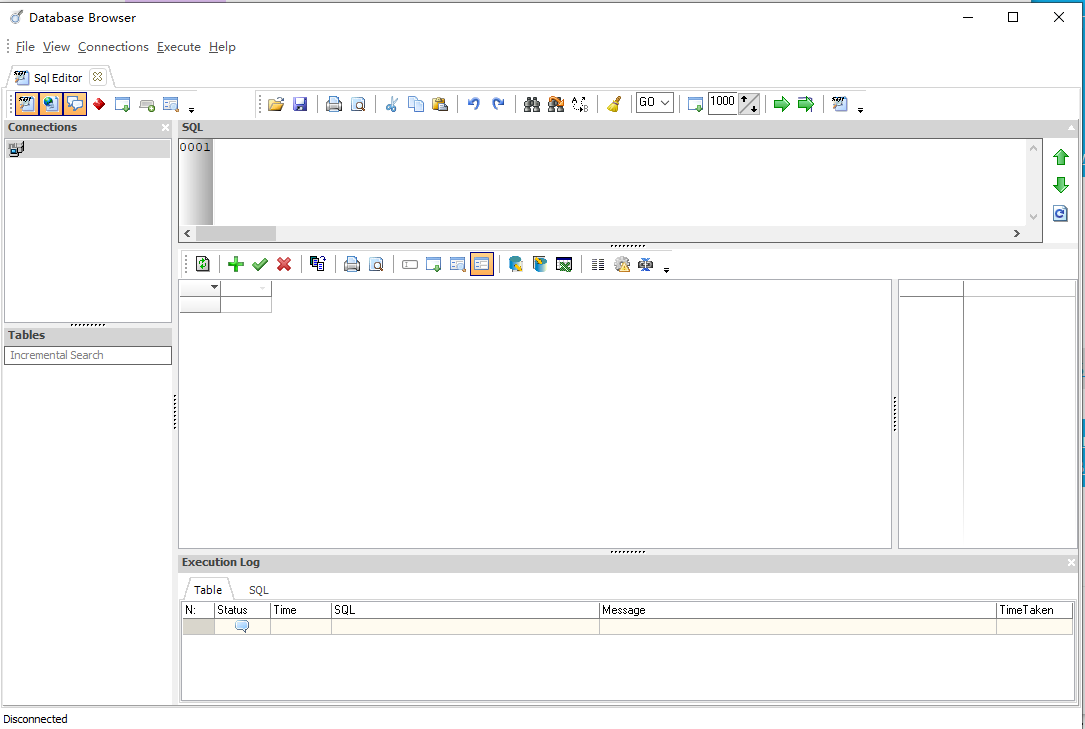
Task: Switch to the SQL tab in Execution Log
Action: pos(258,590)
